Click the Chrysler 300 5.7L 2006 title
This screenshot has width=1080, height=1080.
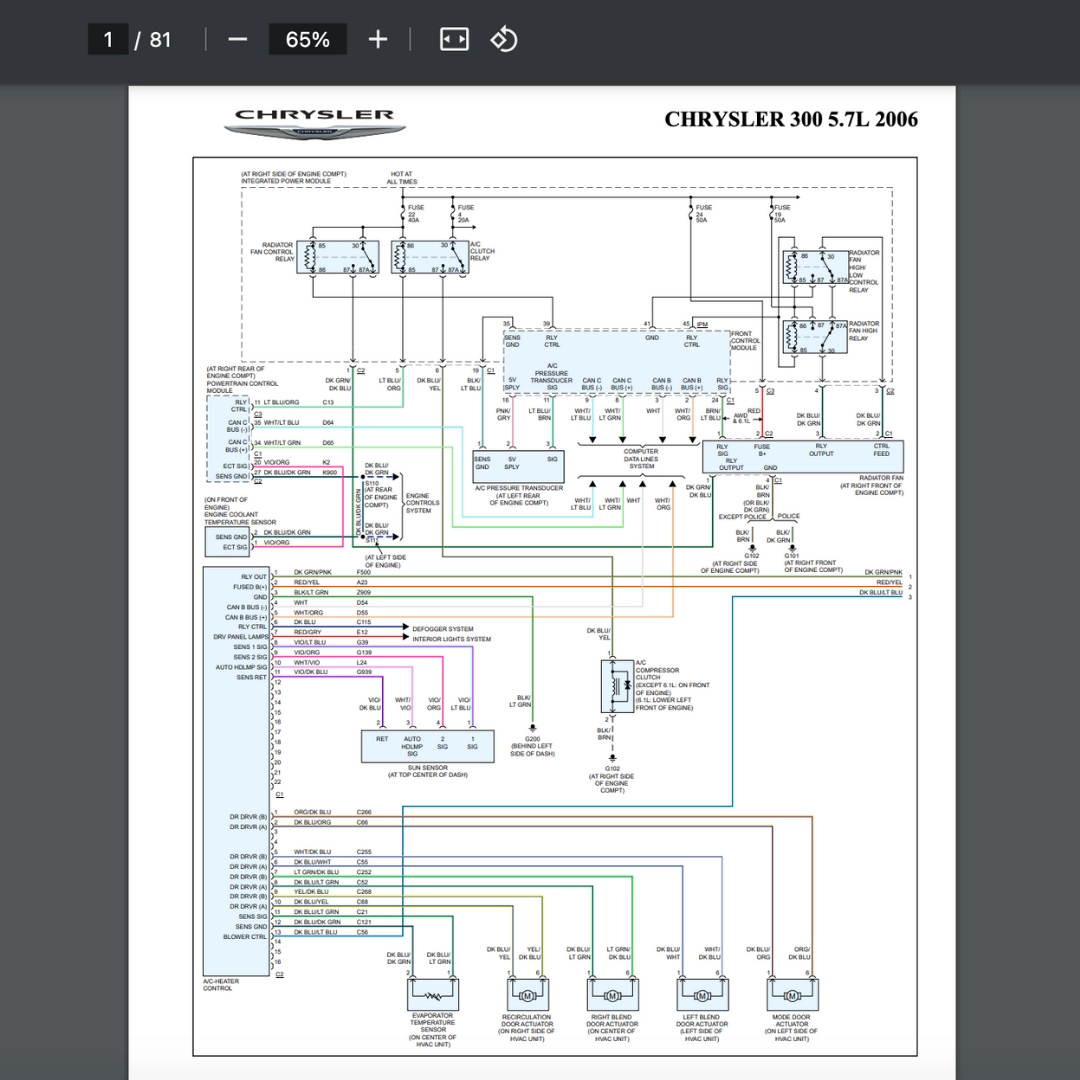[790, 119]
